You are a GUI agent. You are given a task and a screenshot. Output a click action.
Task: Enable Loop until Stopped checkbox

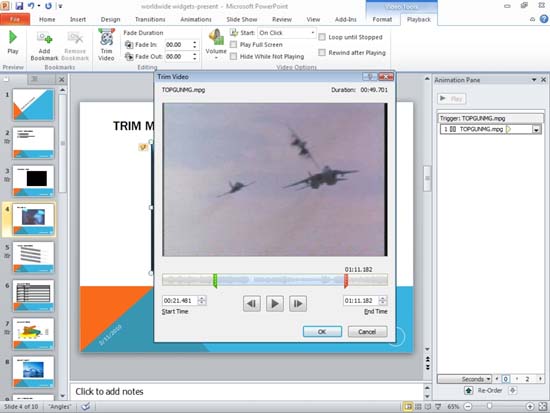322,37
